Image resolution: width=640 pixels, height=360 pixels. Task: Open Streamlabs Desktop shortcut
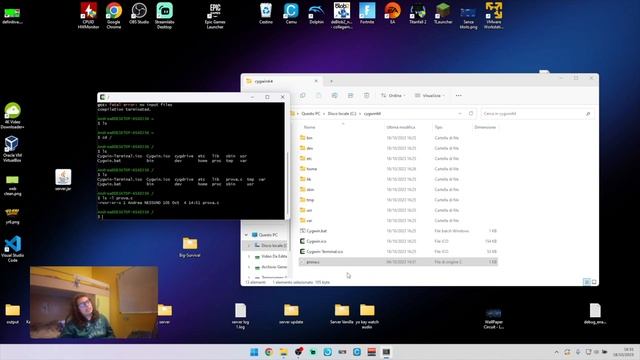164,16
